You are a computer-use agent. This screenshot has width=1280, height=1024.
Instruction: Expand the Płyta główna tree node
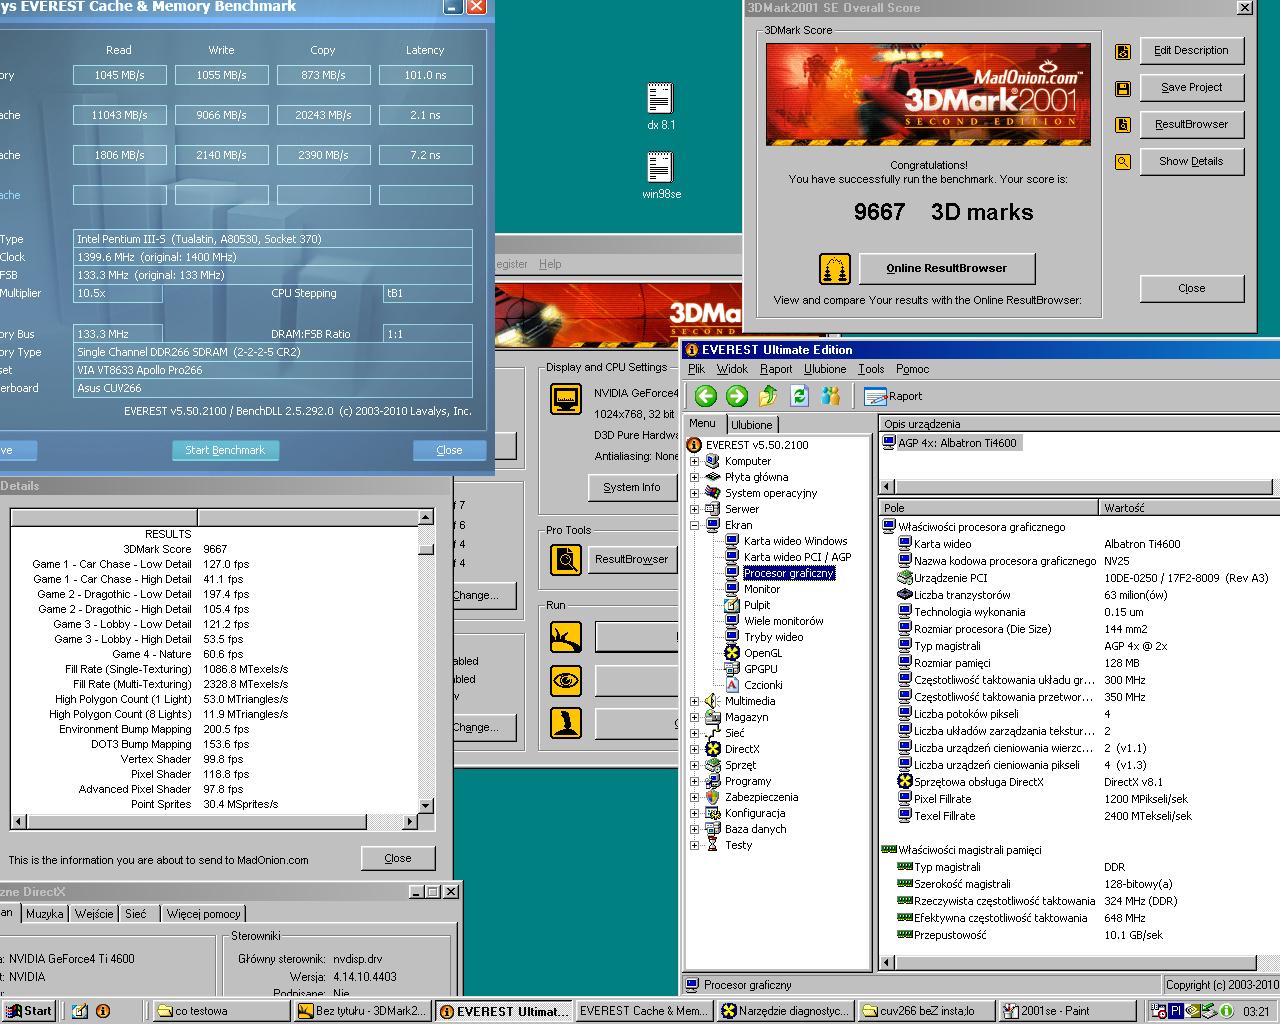tap(695, 477)
